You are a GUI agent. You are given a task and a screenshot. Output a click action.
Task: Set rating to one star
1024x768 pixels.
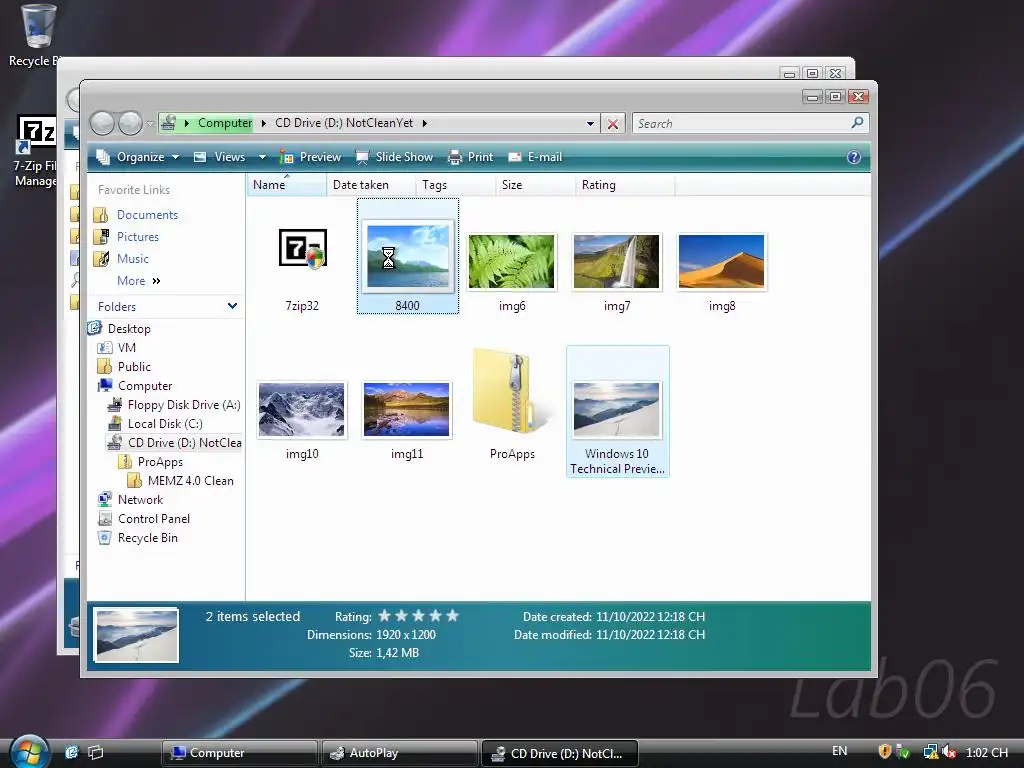385,615
